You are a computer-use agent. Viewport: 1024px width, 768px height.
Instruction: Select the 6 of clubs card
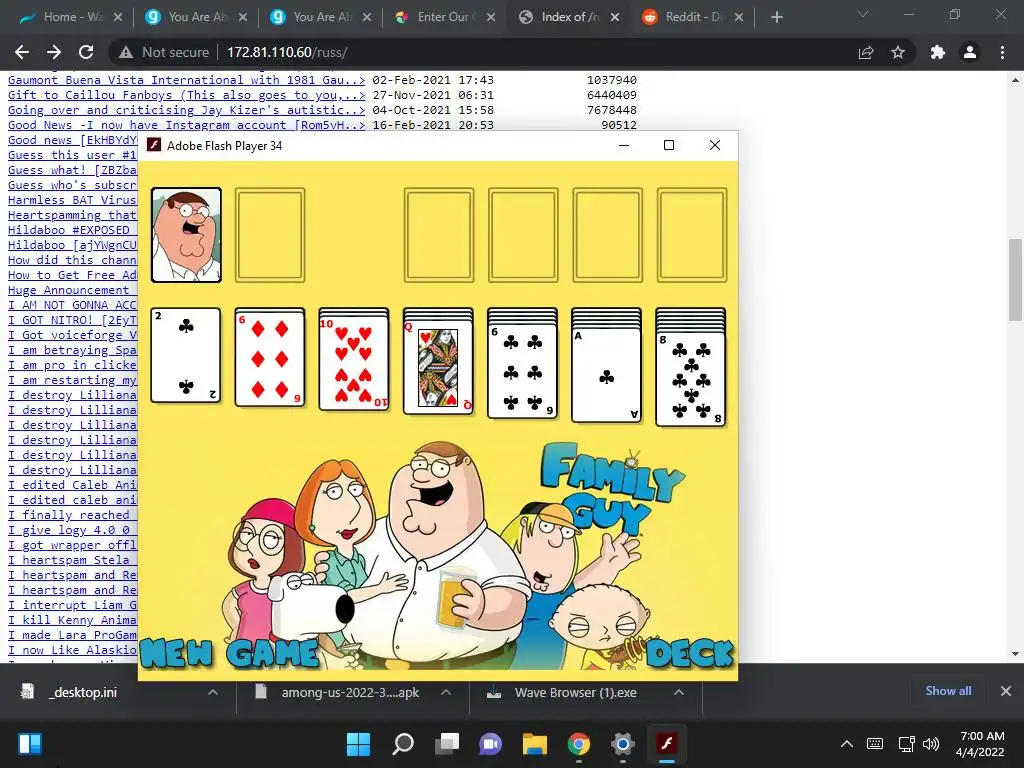coord(522,370)
